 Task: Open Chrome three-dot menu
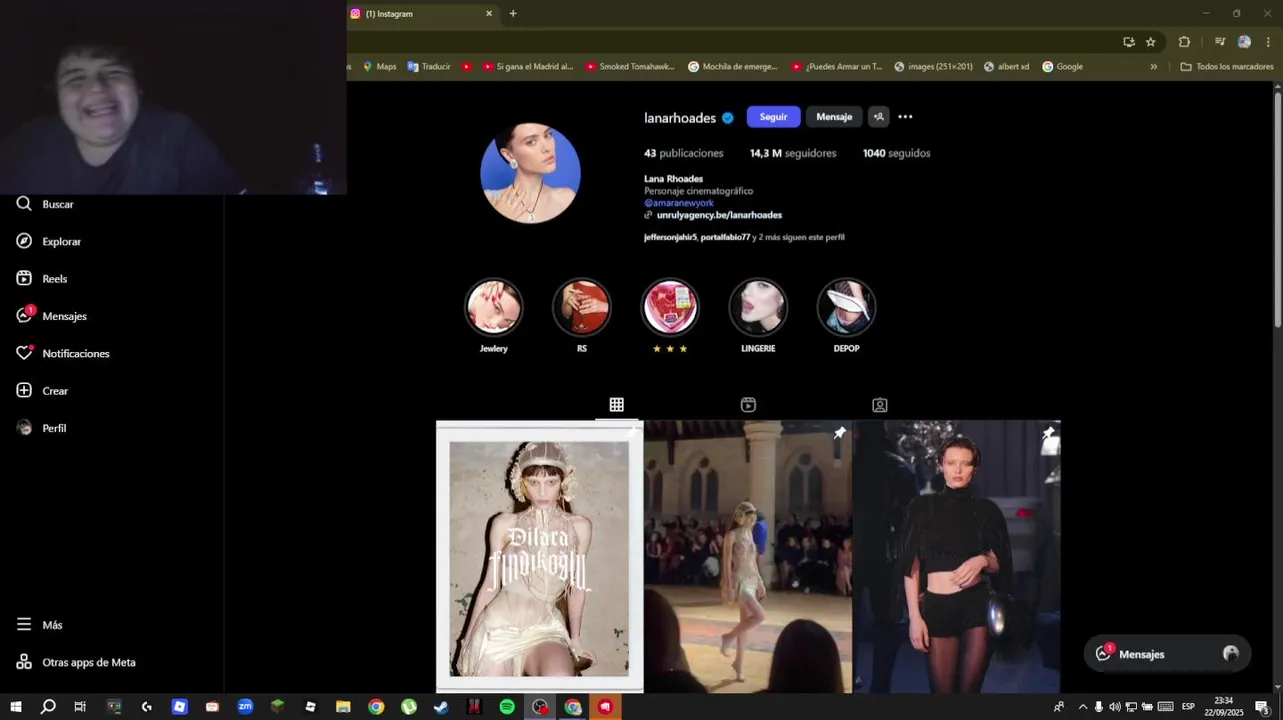click(1268, 42)
